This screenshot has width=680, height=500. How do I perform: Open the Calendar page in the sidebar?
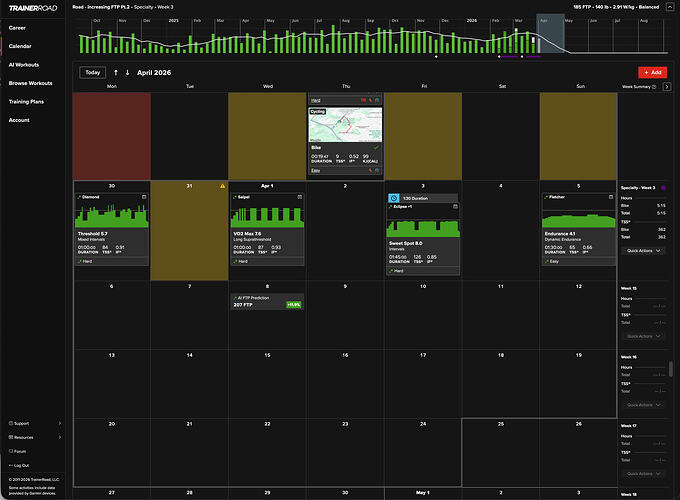(20, 46)
